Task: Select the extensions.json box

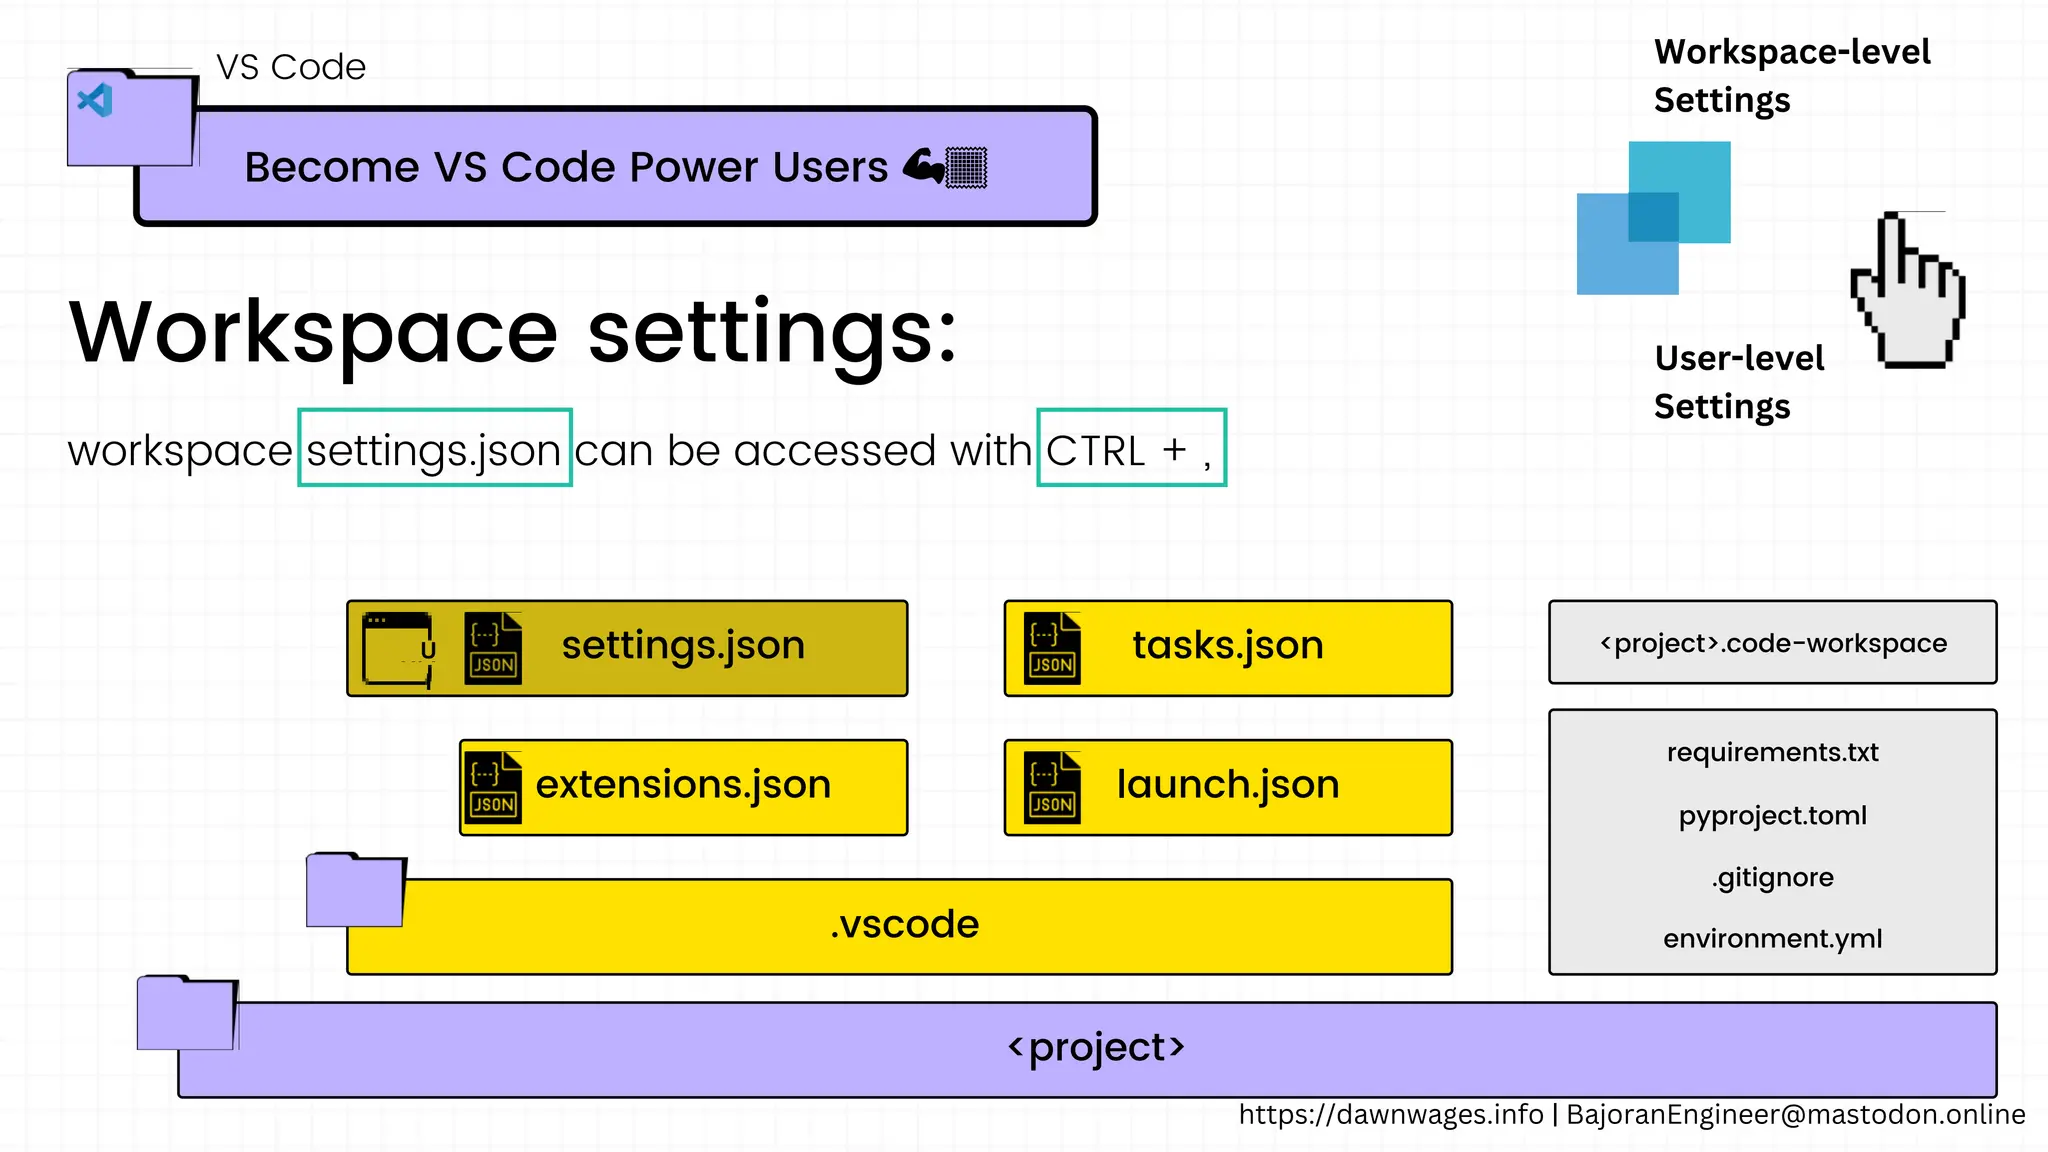Action: tap(683, 787)
